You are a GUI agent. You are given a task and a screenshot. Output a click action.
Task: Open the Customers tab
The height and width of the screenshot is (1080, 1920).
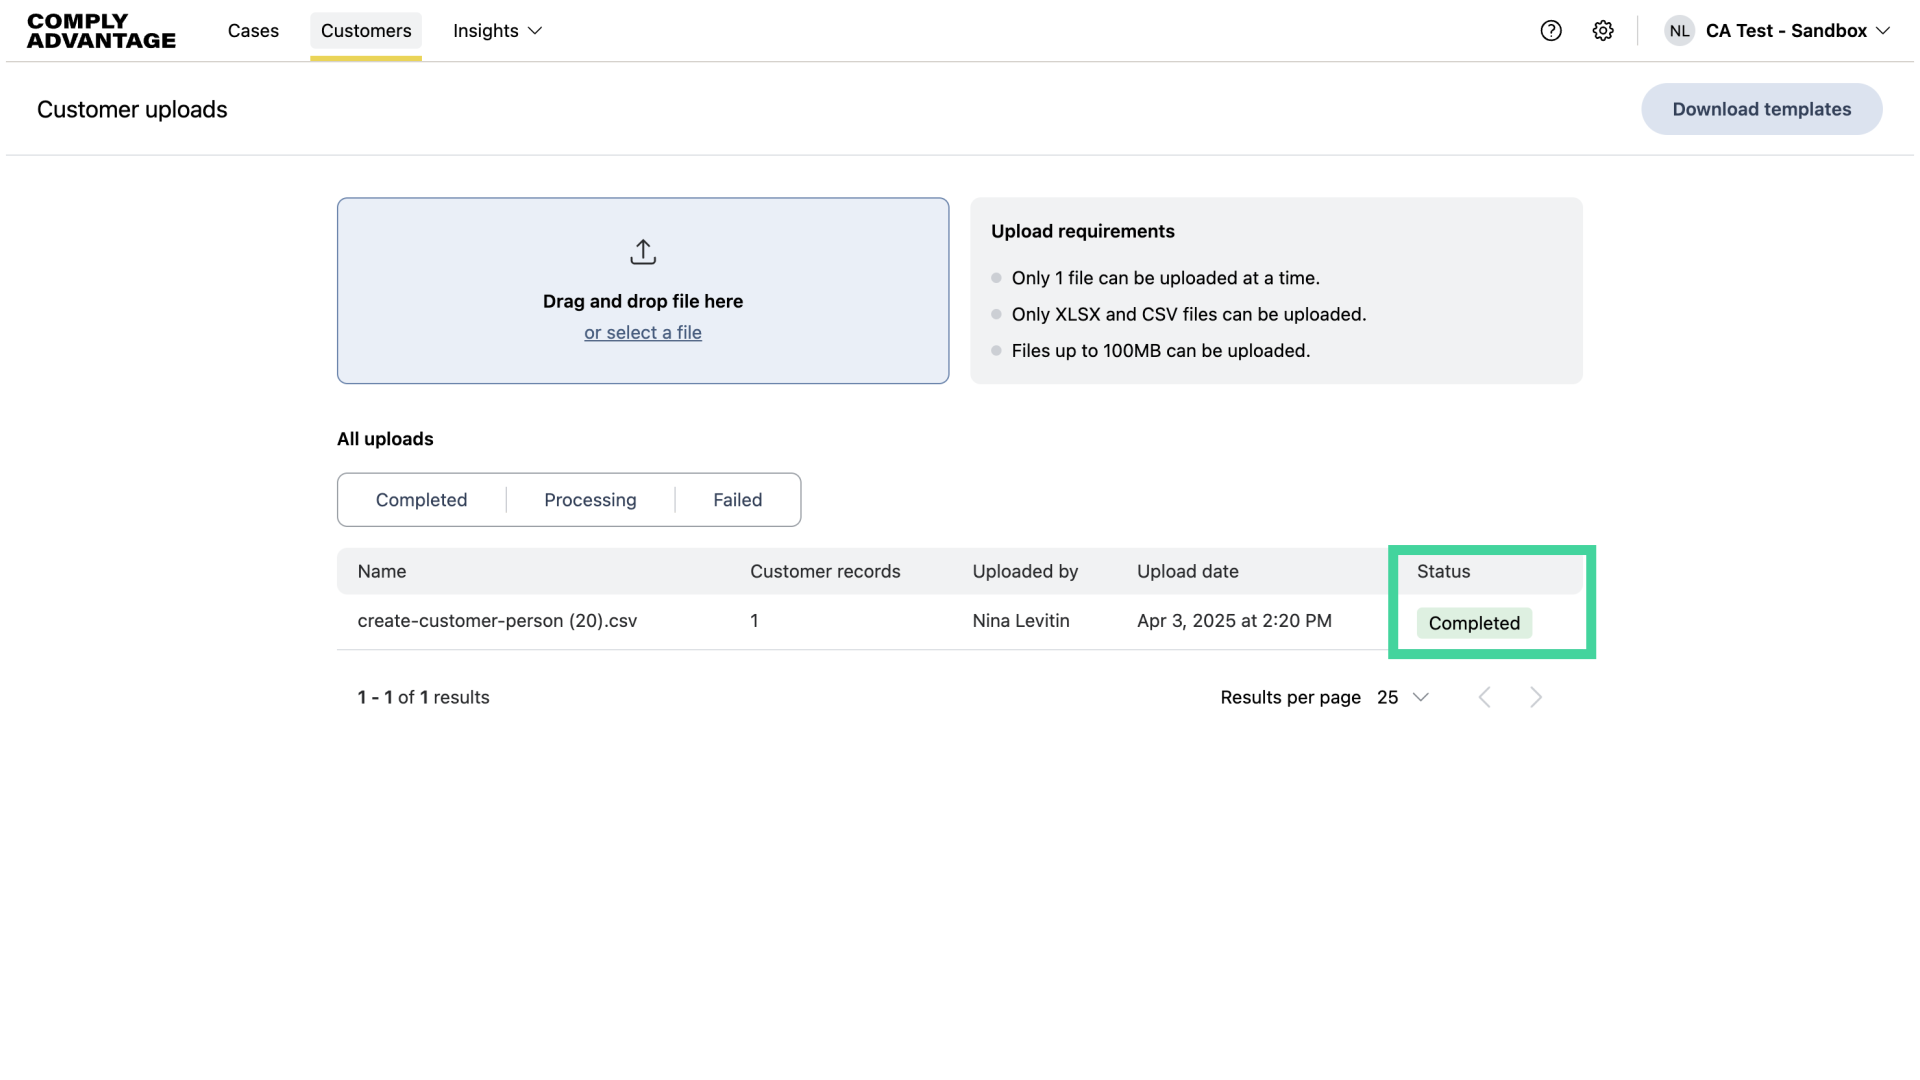(366, 31)
